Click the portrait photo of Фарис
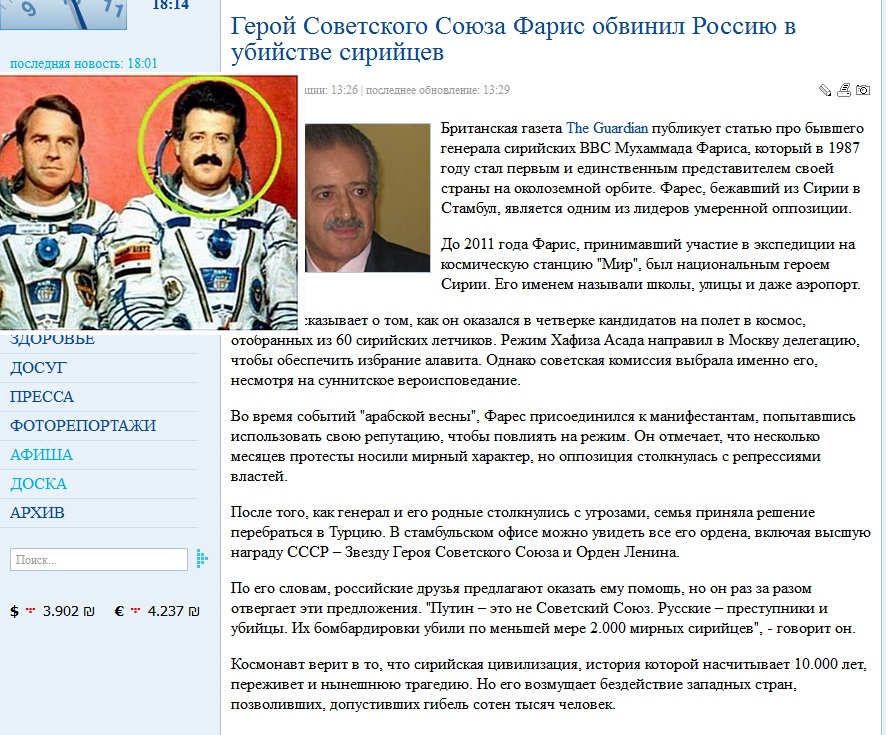886x735 pixels. click(x=367, y=198)
